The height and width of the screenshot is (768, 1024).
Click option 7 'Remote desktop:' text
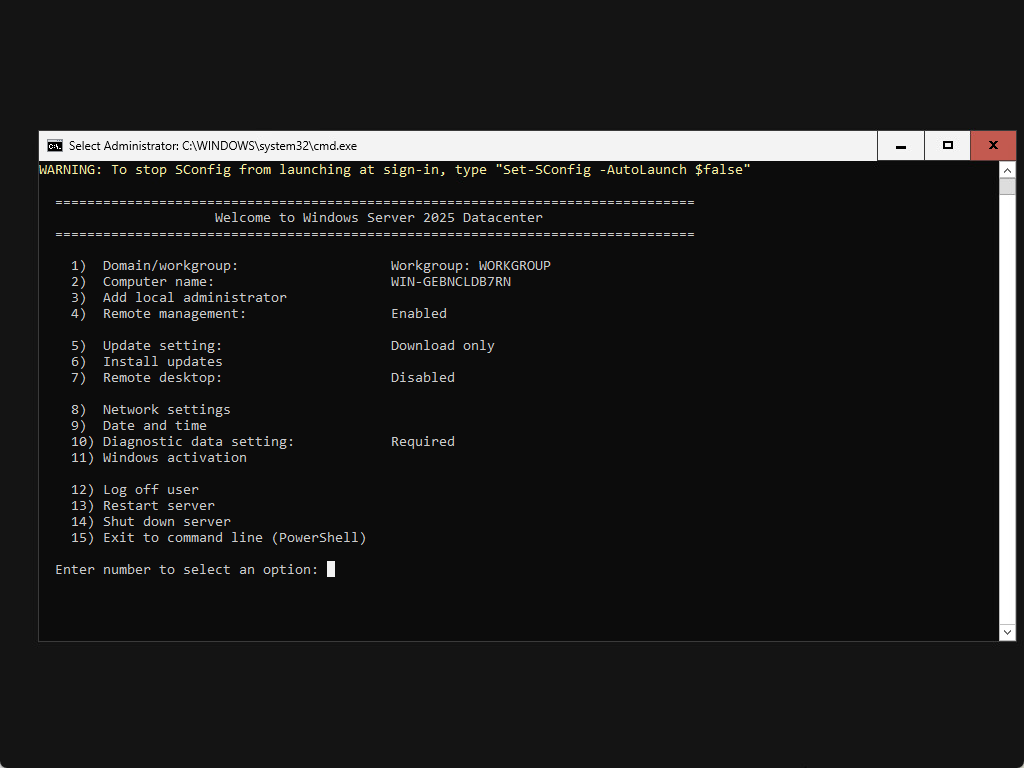coord(163,377)
